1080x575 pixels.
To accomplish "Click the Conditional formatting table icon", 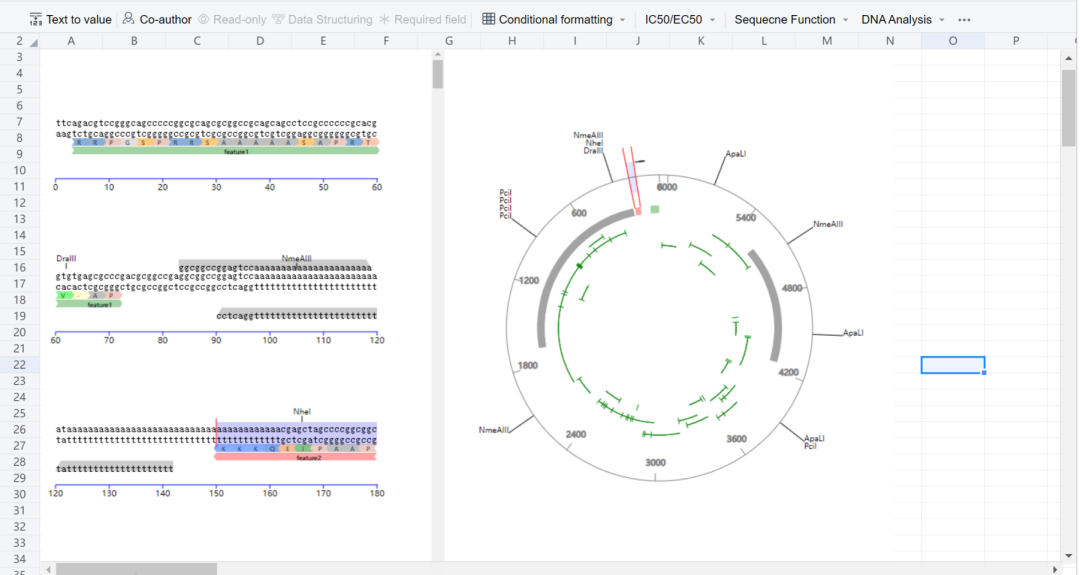I will coord(488,19).
